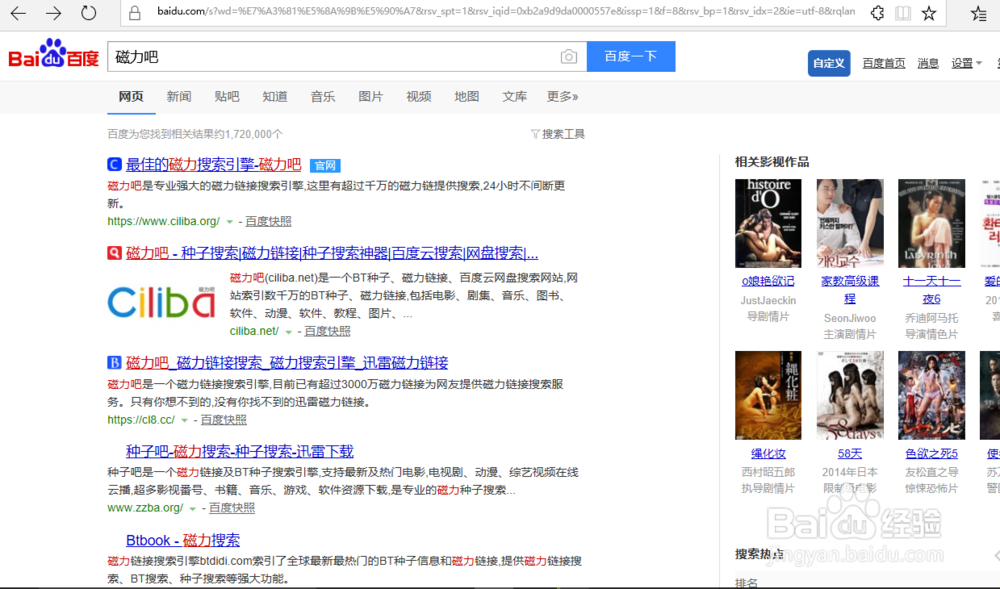Open result 最佳的磁力搜索引擎-磁力吧
Screen dimensions: 1000x589
[214, 164]
